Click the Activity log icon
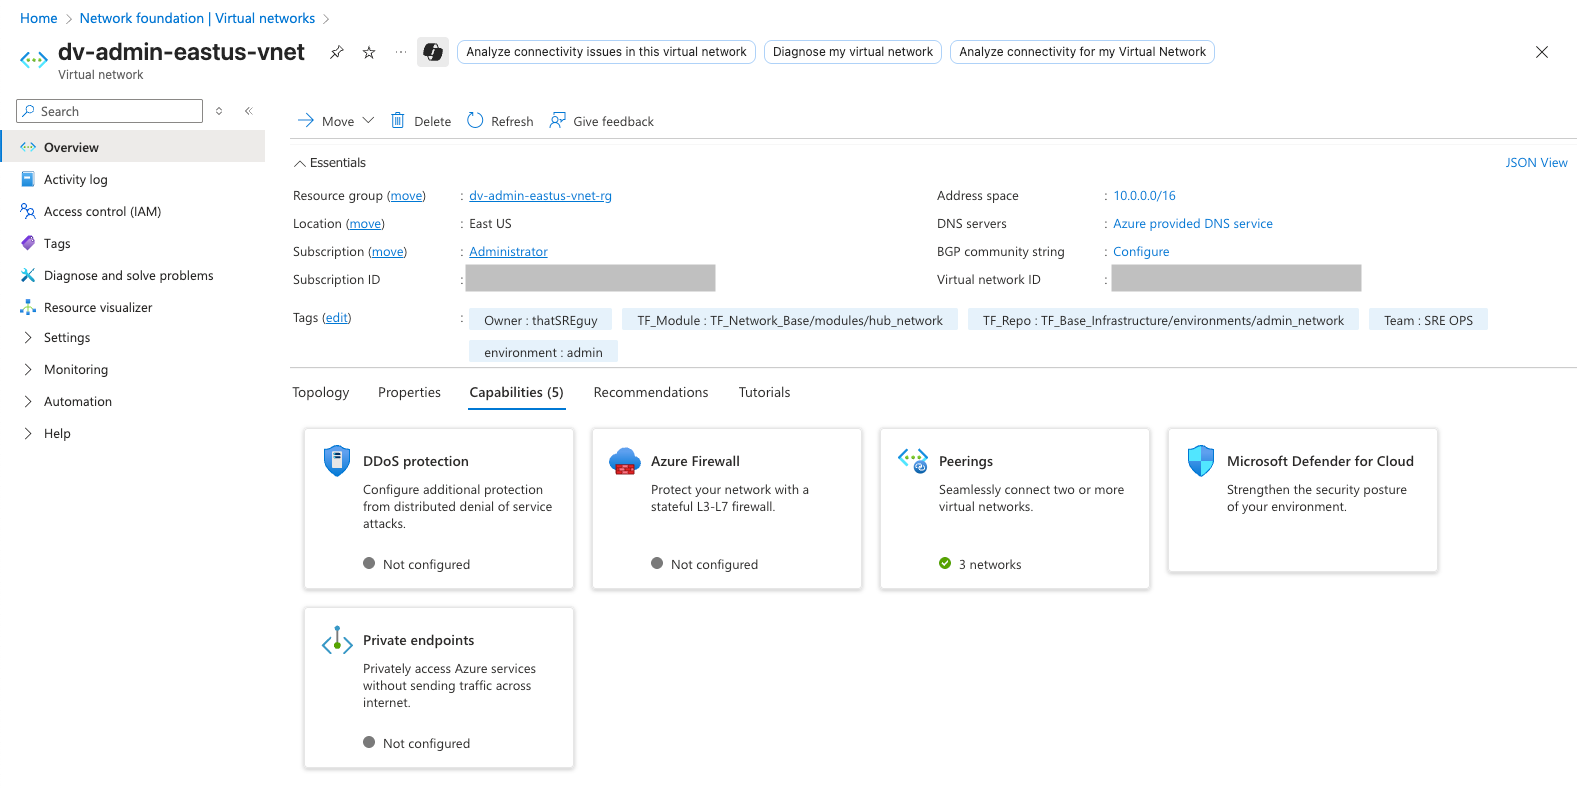Image resolution: width=1577 pixels, height=789 pixels. (x=28, y=179)
